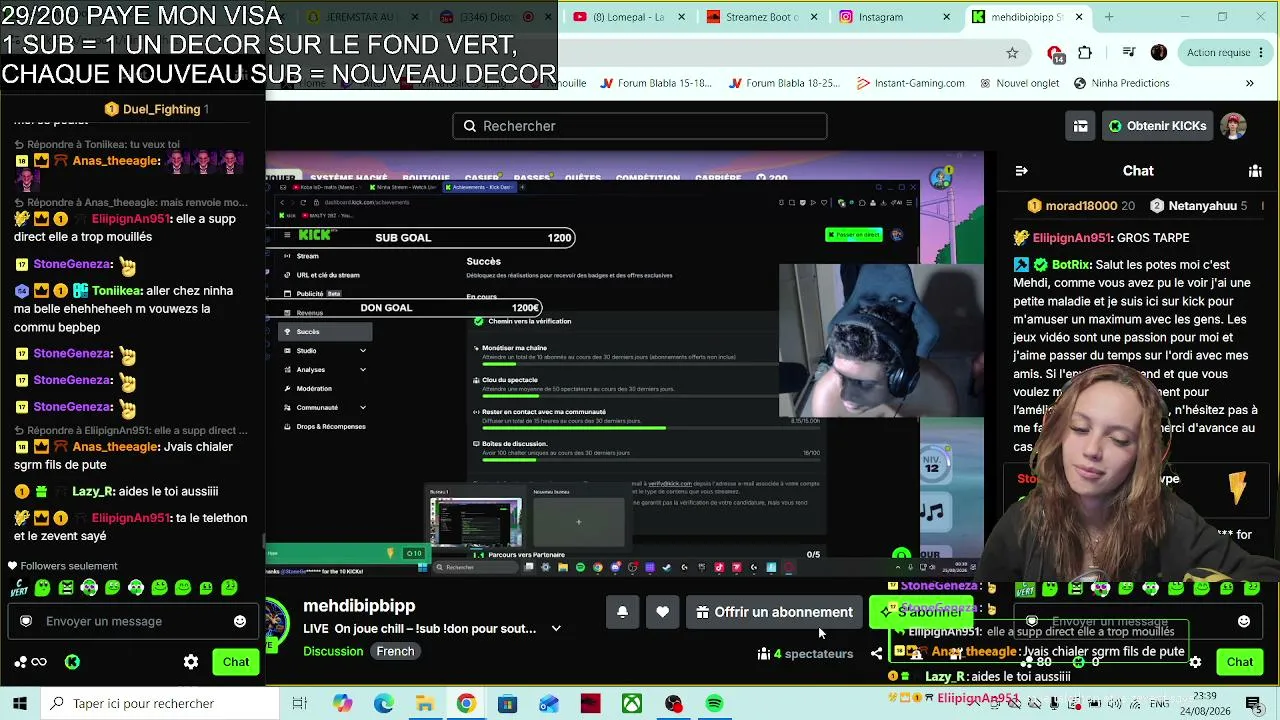The height and width of the screenshot is (720, 1280).
Task: Open Microsoft Store from the taskbar
Action: pos(507,704)
